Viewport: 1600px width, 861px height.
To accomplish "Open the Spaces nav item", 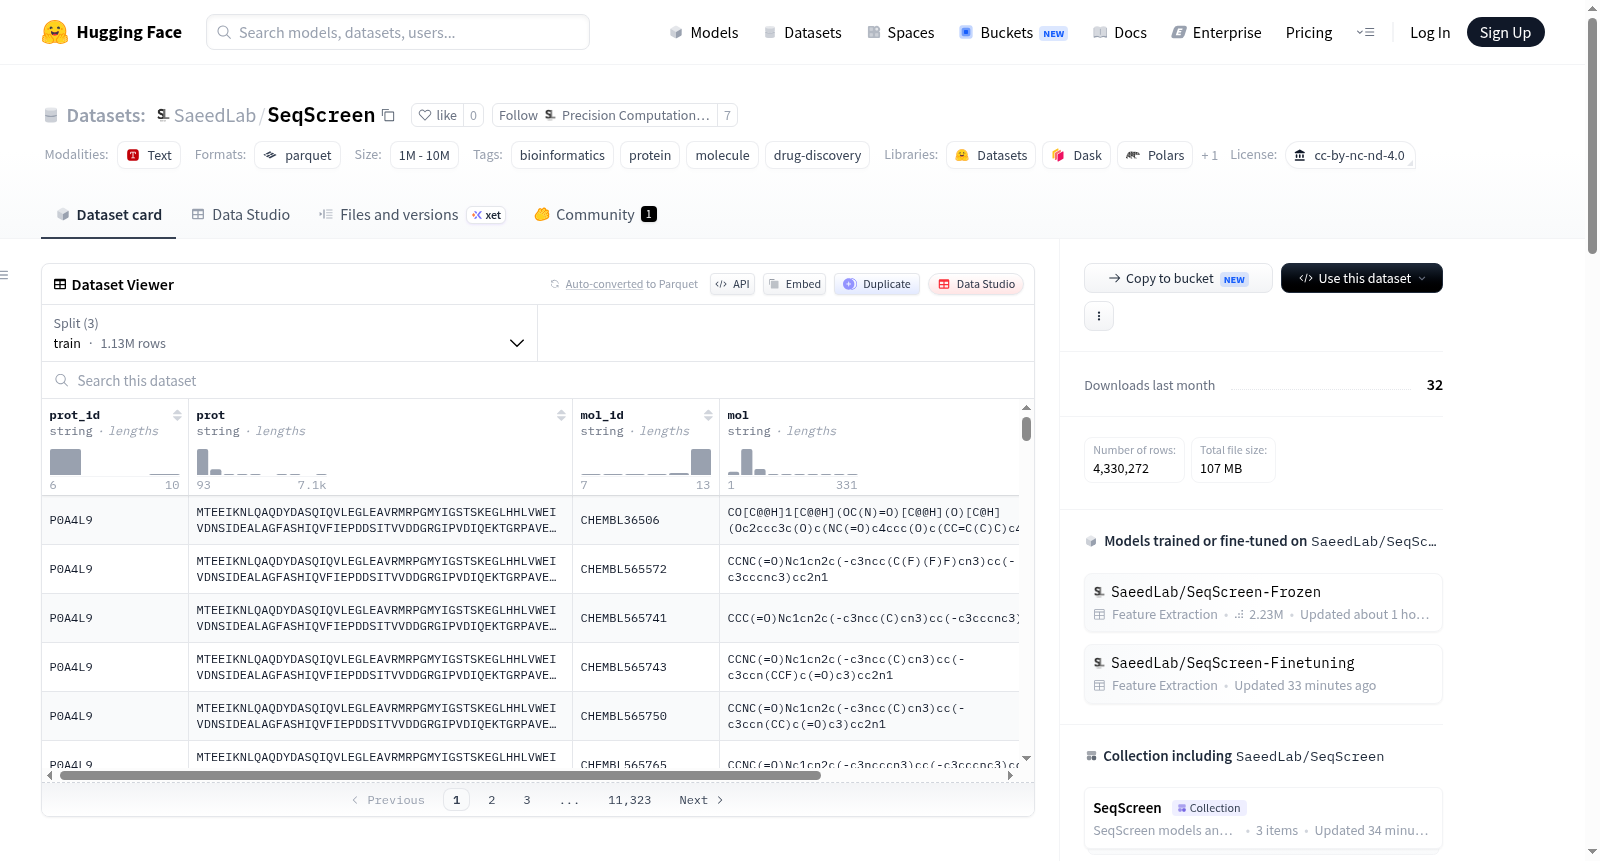I will pyautogui.click(x=900, y=32).
